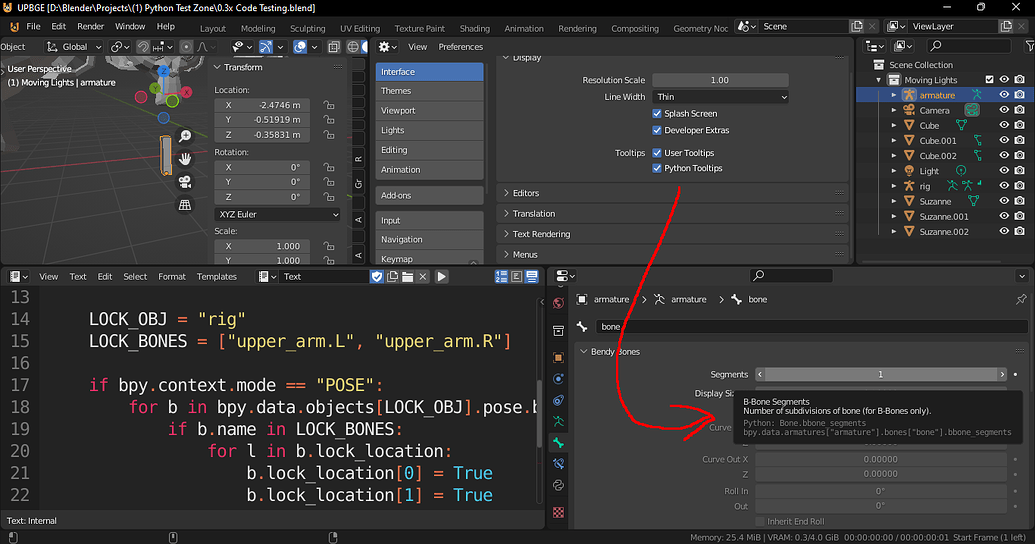The image size is (1035, 544).
Task: Open the Templates menu in the text editor
Action: click(x=217, y=277)
